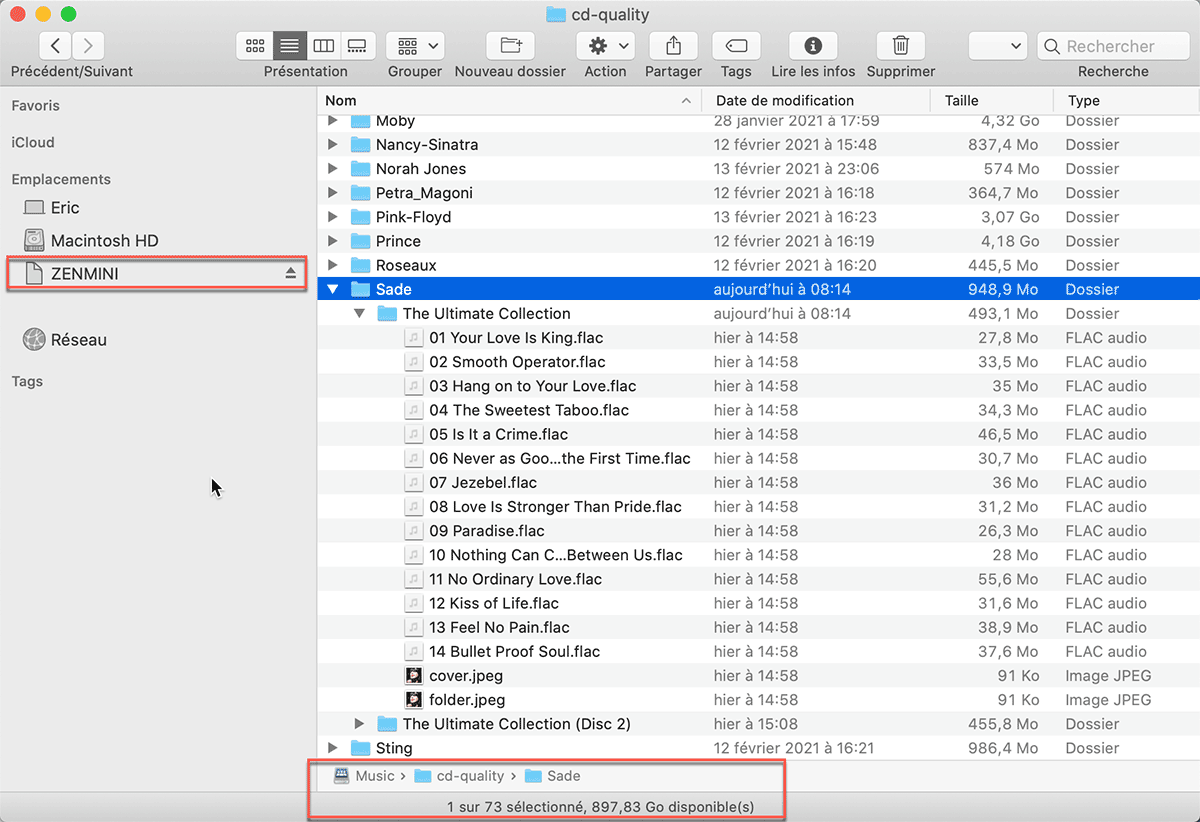The height and width of the screenshot is (822, 1200).
Task: Sort by Date de modification column
Action: [x=816, y=100]
